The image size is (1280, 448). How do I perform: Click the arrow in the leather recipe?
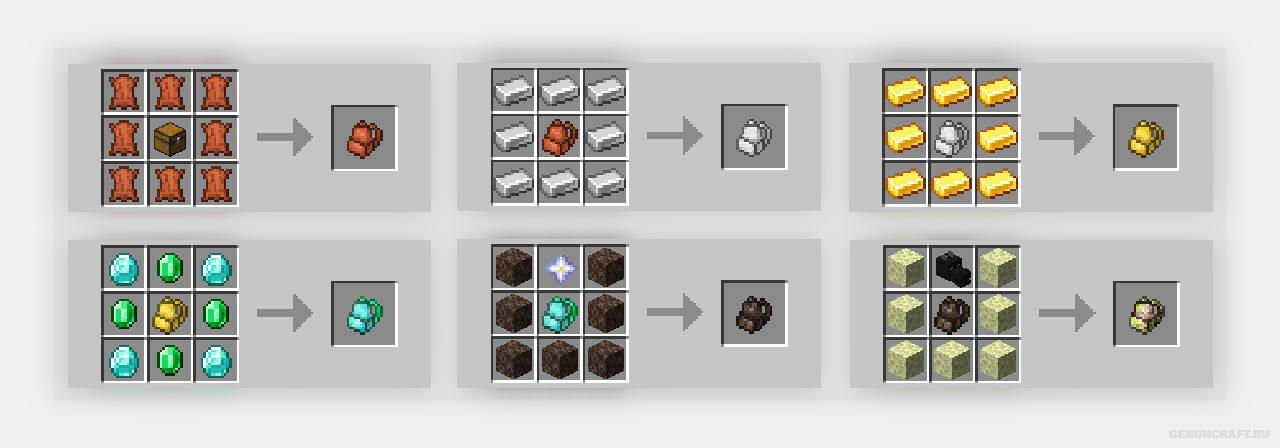coord(285,138)
